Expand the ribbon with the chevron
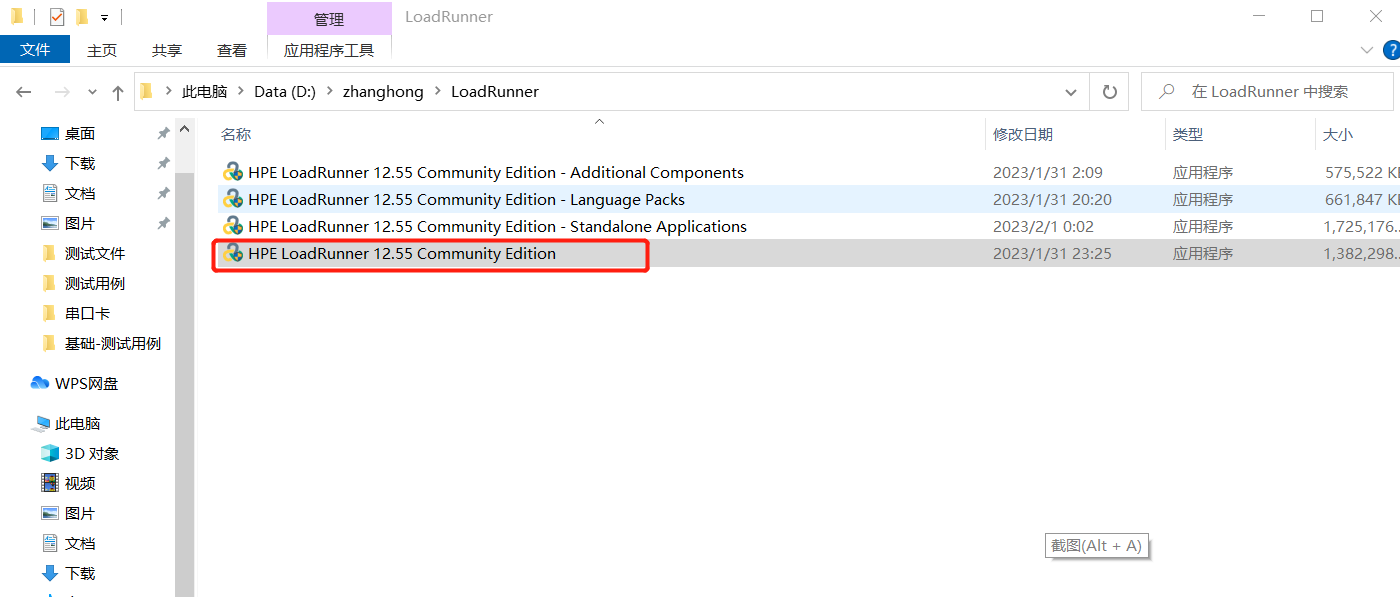 1367,50
